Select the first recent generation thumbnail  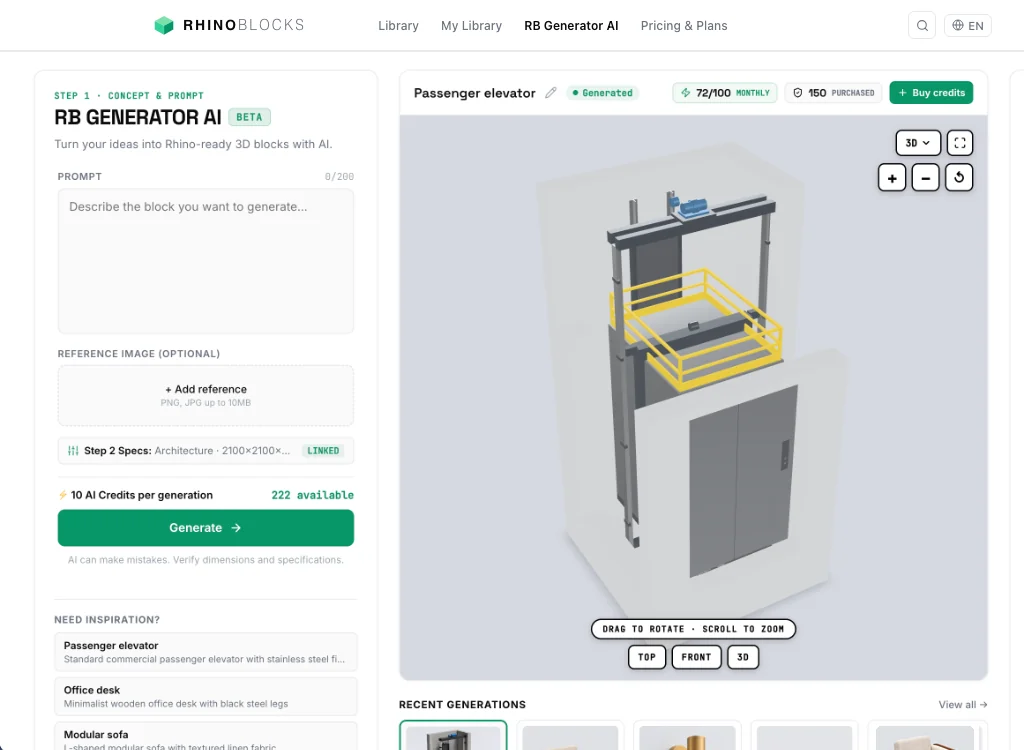[453, 736]
